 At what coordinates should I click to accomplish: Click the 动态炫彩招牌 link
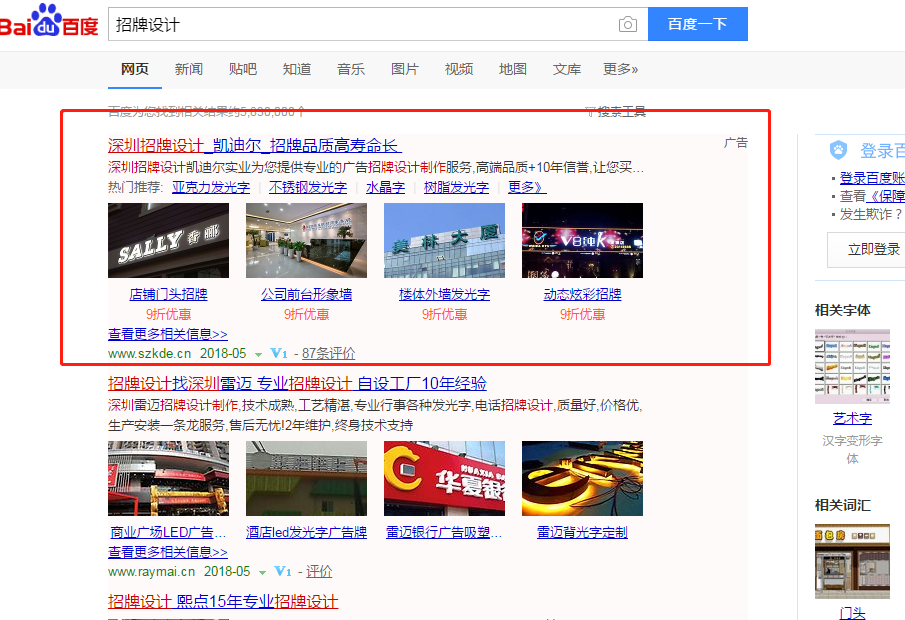point(582,294)
